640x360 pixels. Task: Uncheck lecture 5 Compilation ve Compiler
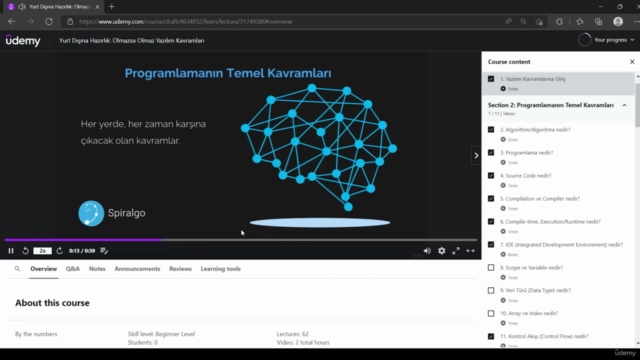[491, 198]
